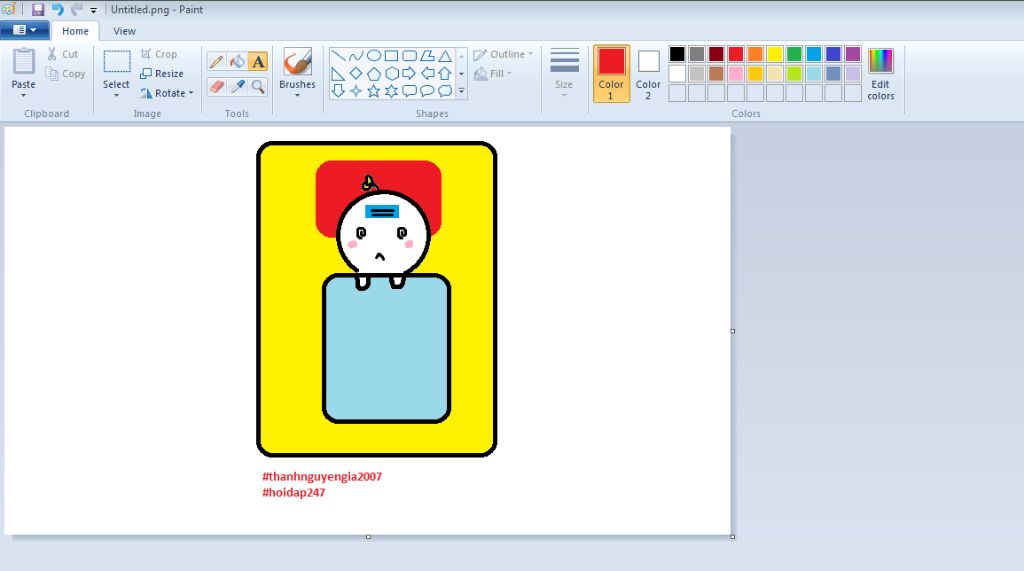Viewport: 1024px width, 571px height.
Task: Choose the Rectangle shape
Action: (x=391, y=56)
